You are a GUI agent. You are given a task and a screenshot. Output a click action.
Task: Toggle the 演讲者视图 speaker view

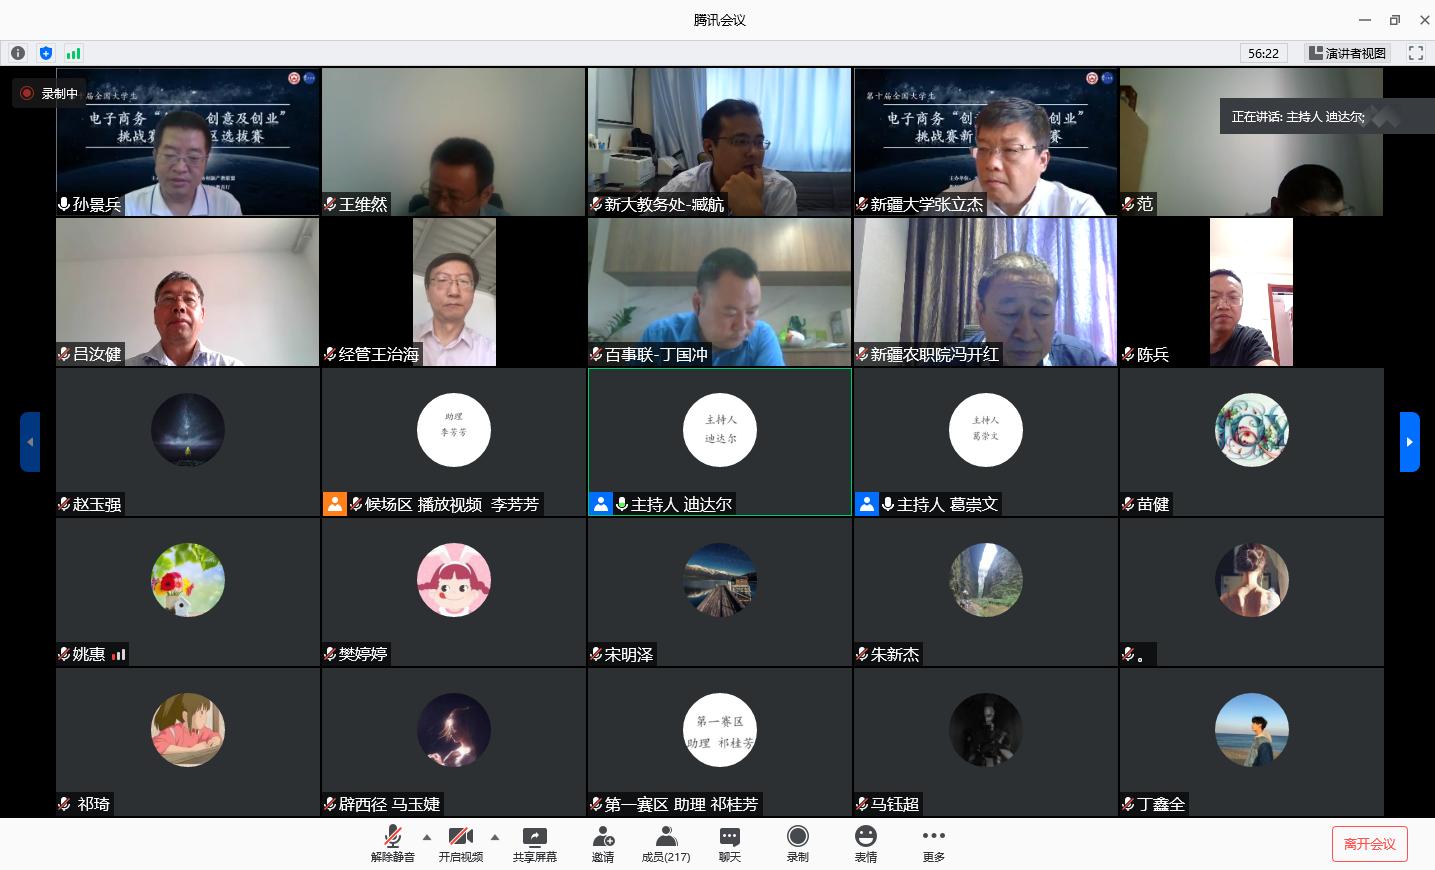(1348, 53)
